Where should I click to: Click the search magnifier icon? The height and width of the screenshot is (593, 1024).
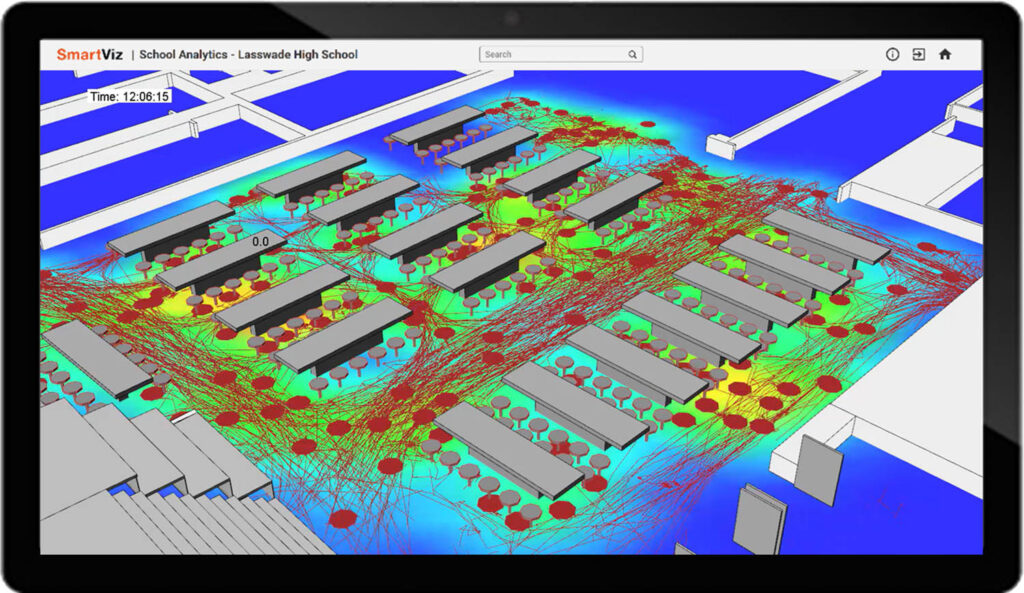[x=632, y=54]
